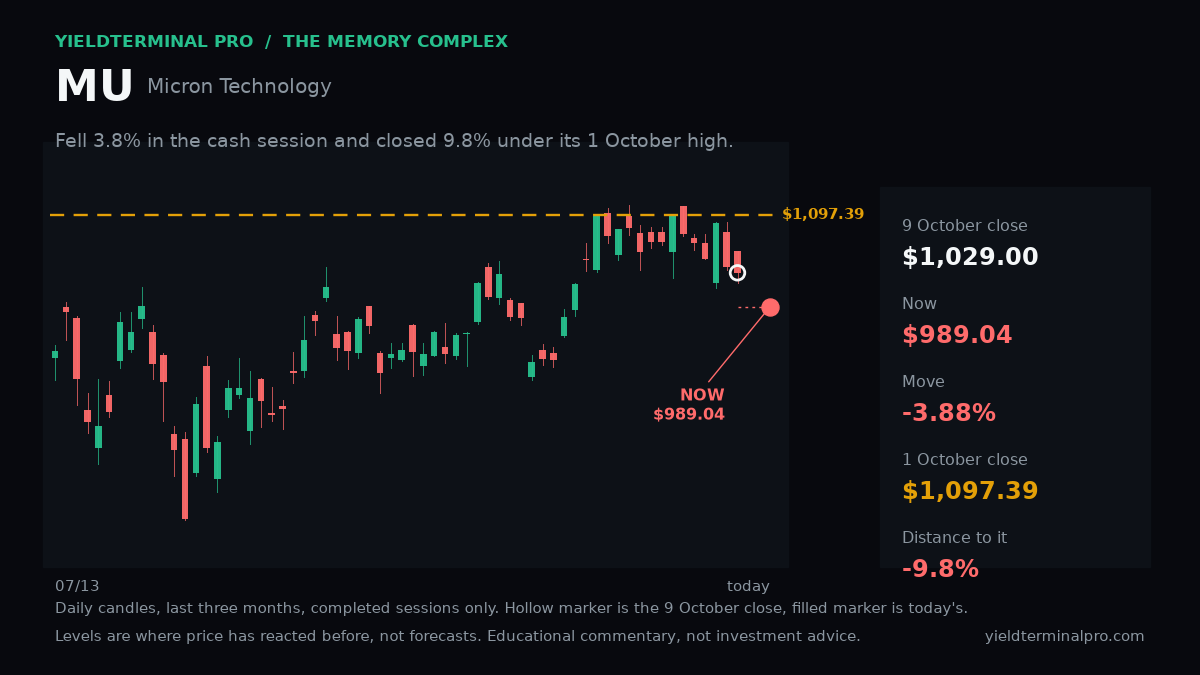Image resolution: width=1200 pixels, height=675 pixels.
Task: Click the Distance to it -9.8% value
Action: [940, 570]
